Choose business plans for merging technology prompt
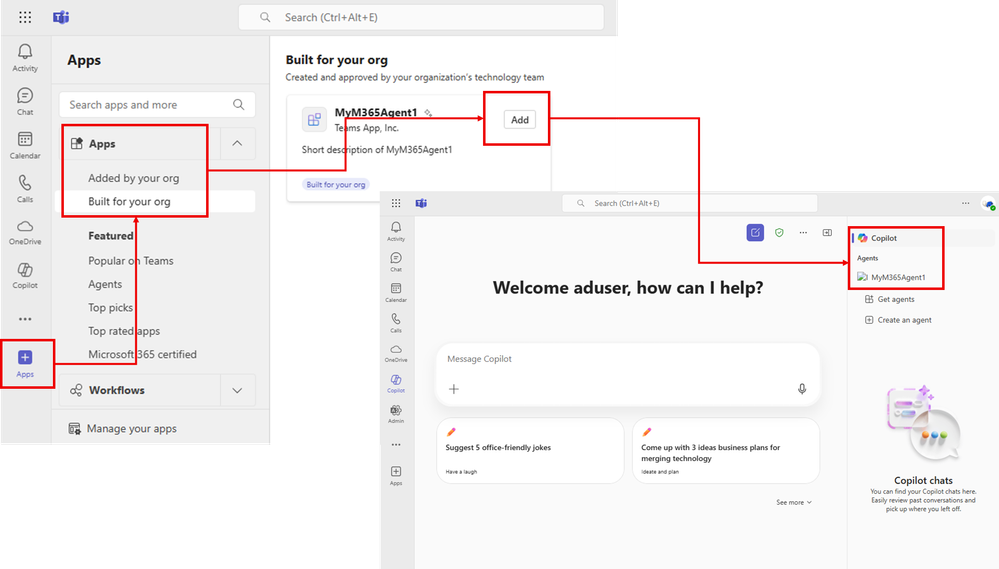The height and width of the screenshot is (569, 999). point(726,450)
